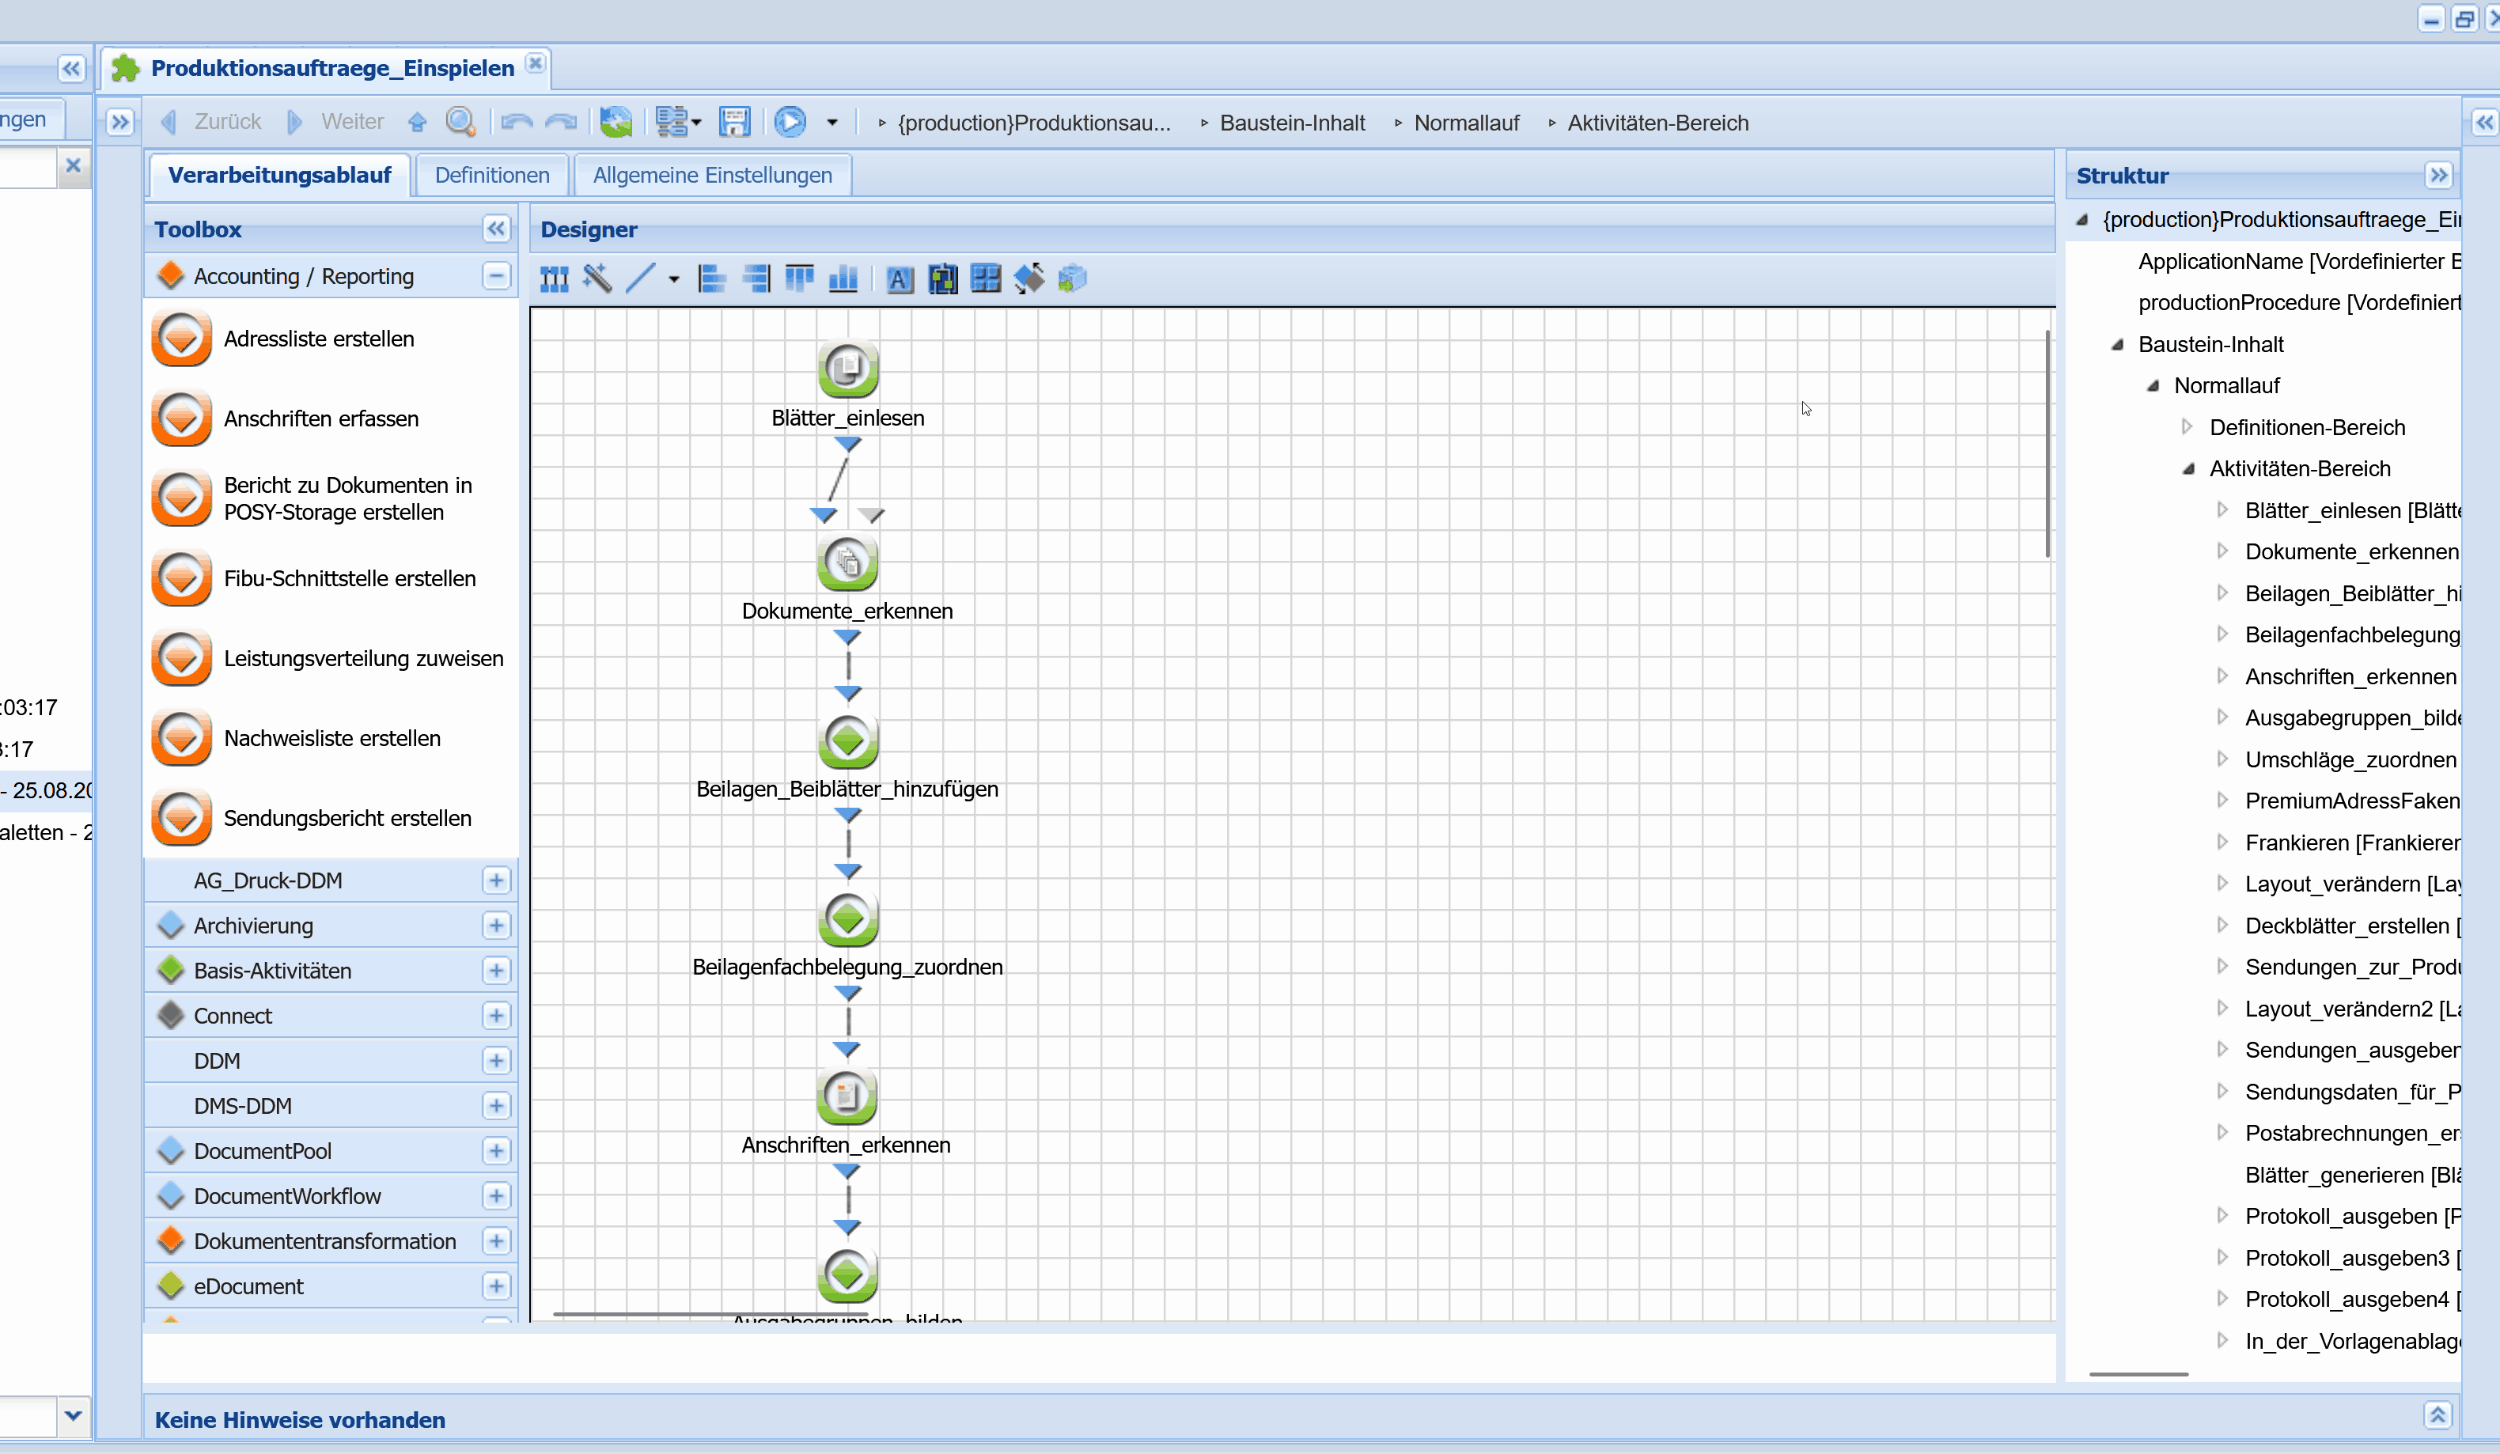Switch to the Definitionen tab
Viewport: 2500px width, 1454px height.
[x=492, y=175]
